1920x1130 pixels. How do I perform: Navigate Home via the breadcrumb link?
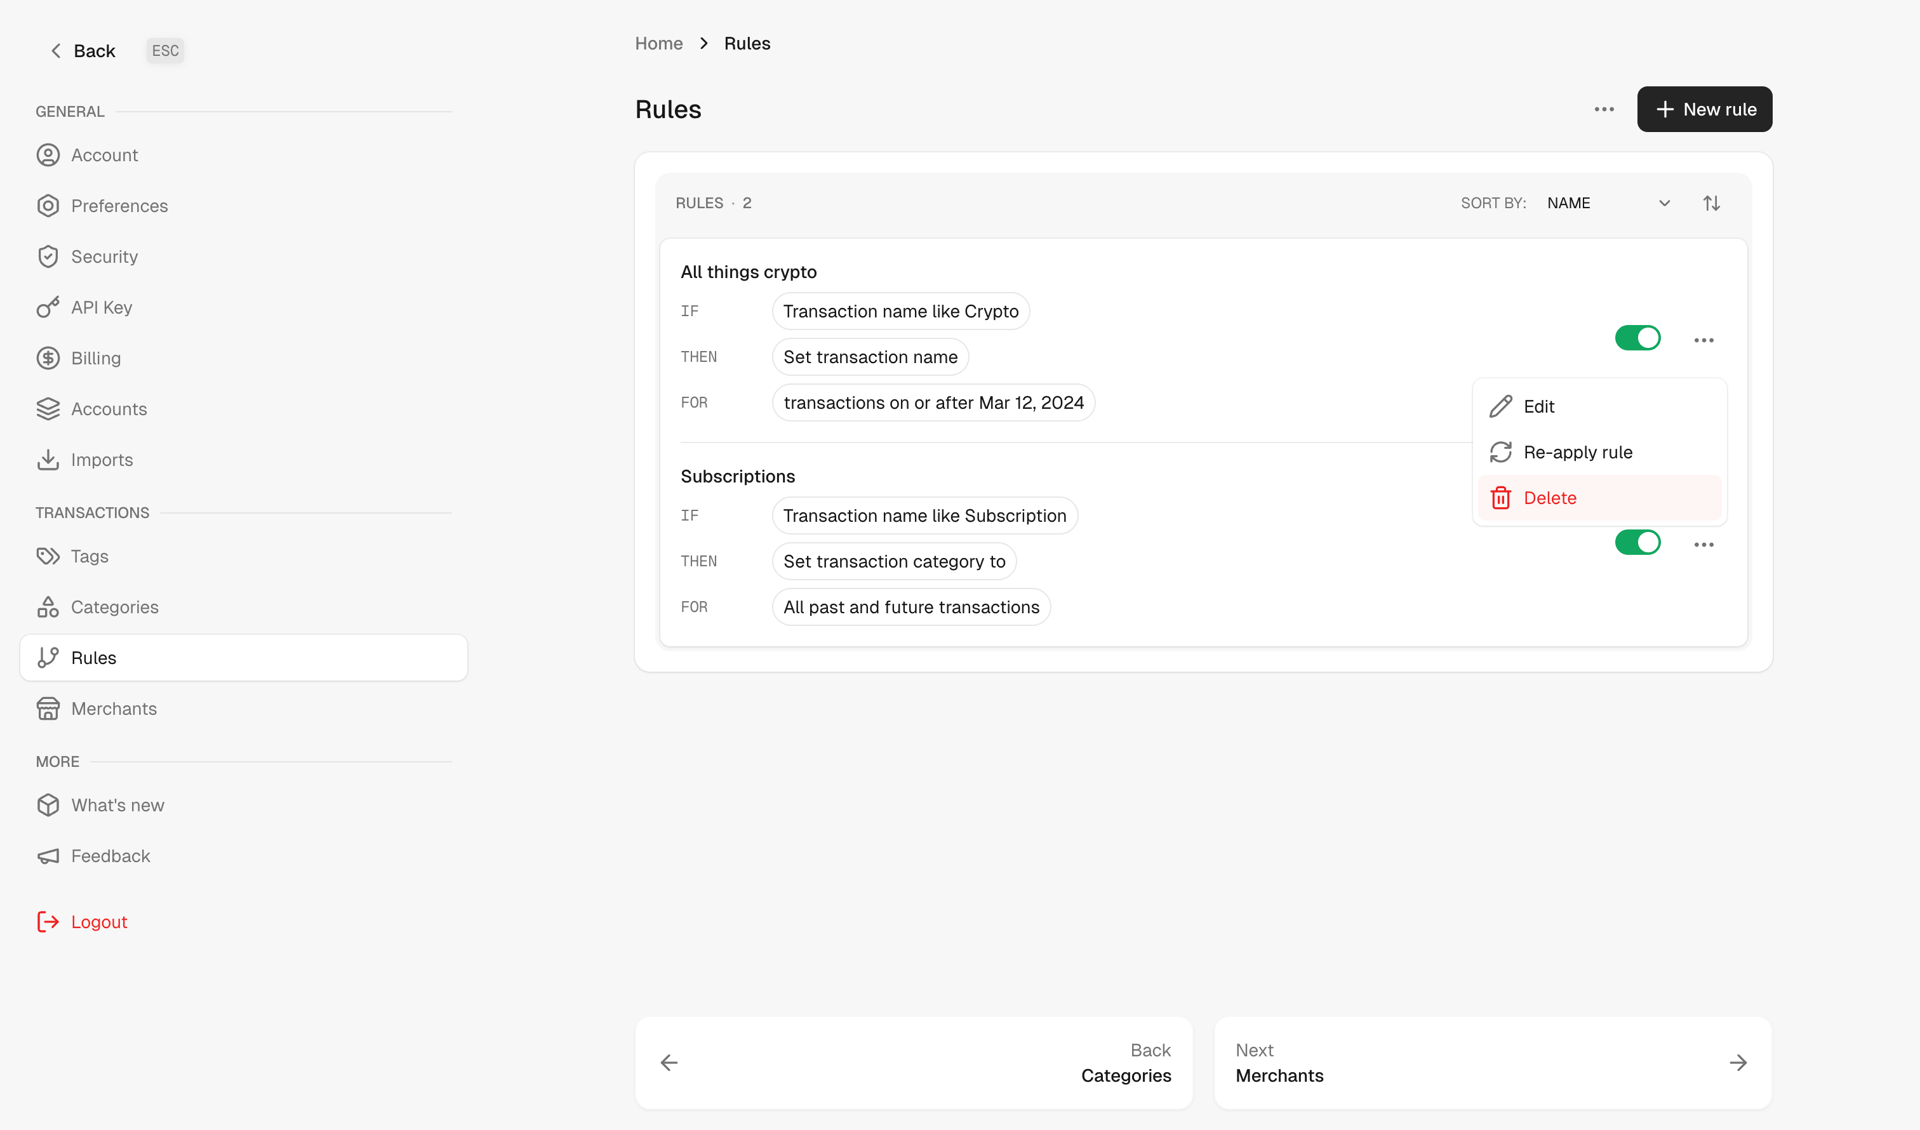pyautogui.click(x=658, y=43)
